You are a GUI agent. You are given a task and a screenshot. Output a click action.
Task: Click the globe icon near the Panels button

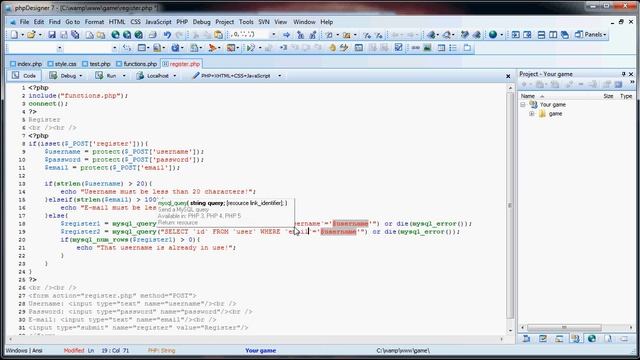[493, 35]
